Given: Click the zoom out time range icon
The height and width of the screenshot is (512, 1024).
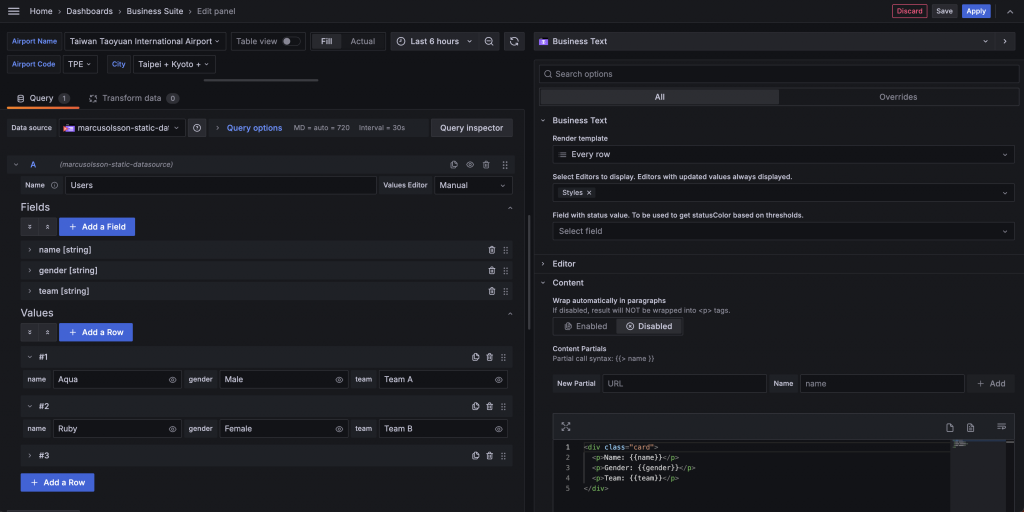Looking at the screenshot, I should pos(489,41).
